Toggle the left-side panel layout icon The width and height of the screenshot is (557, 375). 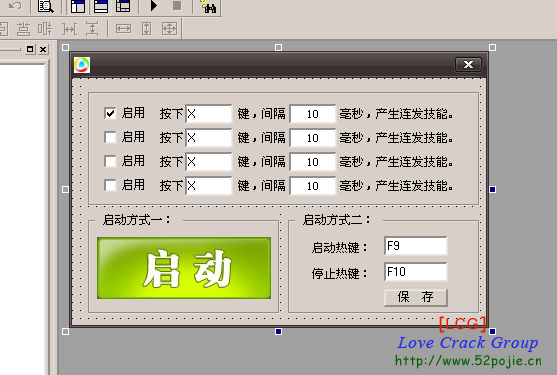[x=78, y=6]
